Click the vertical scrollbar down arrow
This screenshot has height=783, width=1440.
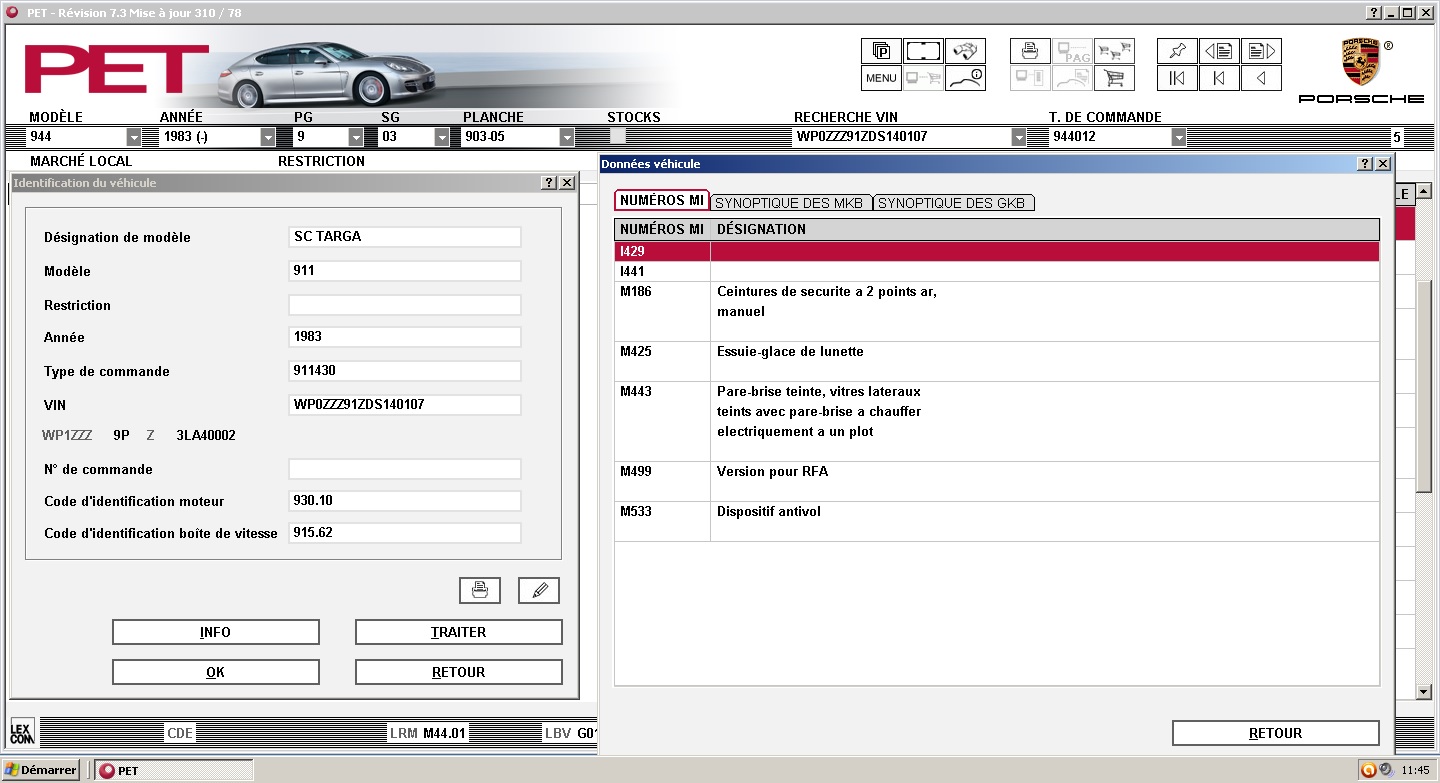click(1425, 691)
